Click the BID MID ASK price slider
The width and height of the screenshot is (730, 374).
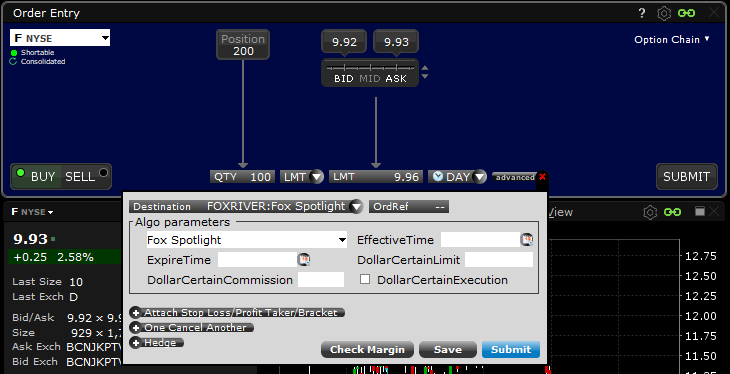(370, 72)
